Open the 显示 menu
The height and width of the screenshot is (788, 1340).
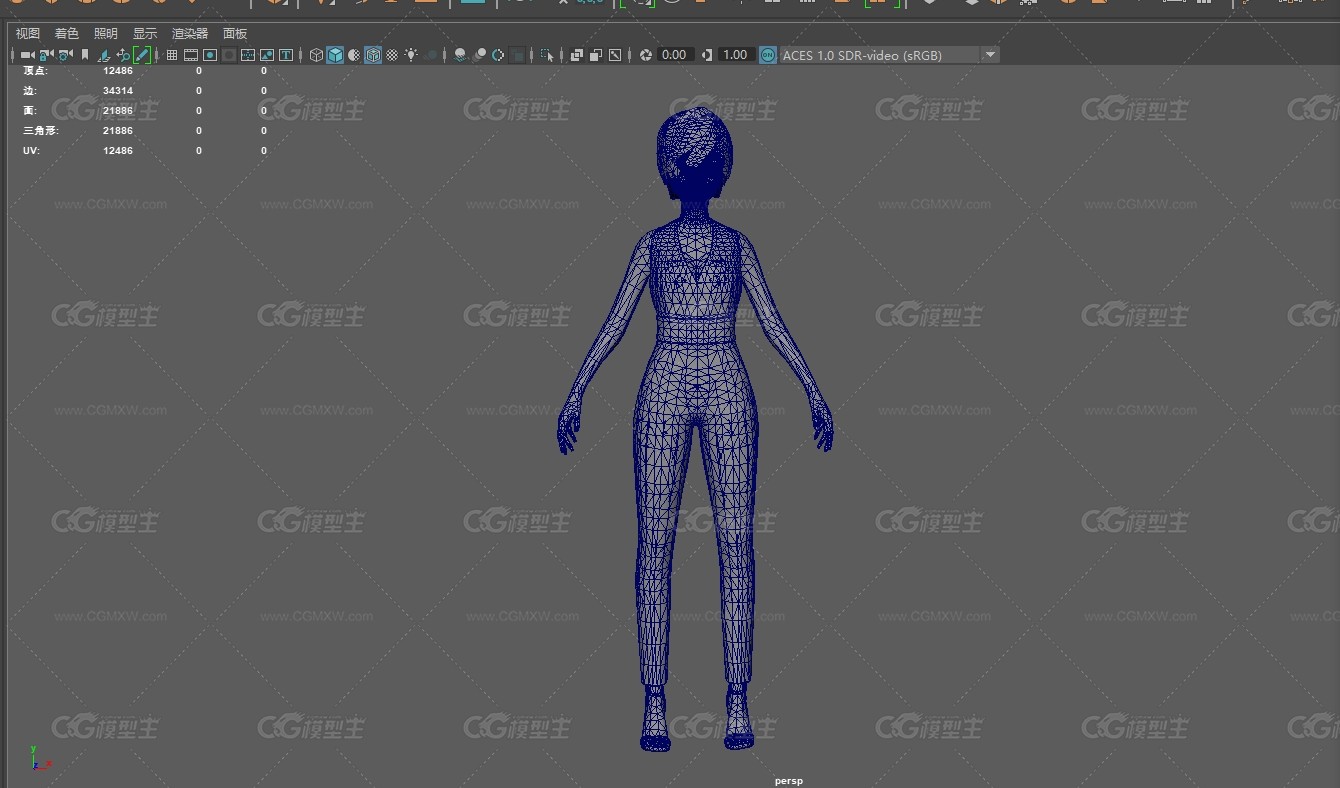[145, 34]
